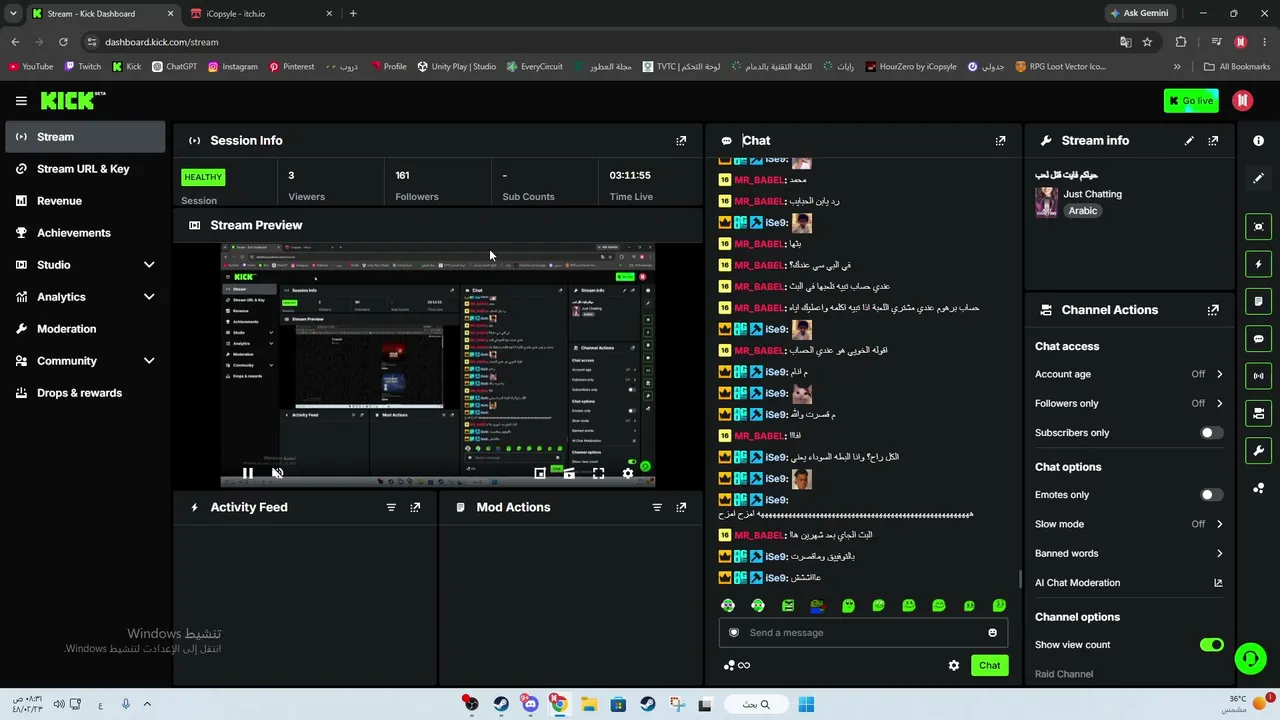Pause the stream preview playback
1280x720 pixels.
point(248,473)
